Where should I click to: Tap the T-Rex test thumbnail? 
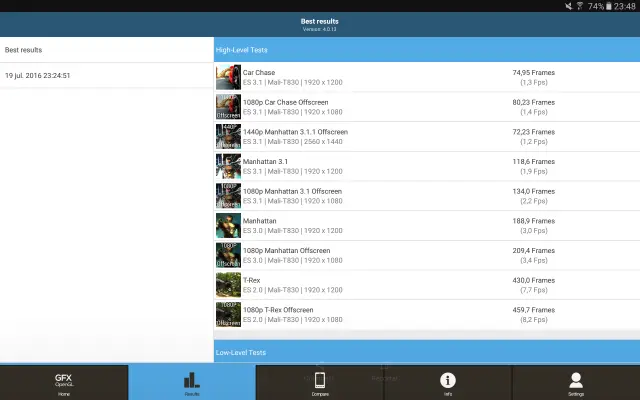click(x=228, y=285)
